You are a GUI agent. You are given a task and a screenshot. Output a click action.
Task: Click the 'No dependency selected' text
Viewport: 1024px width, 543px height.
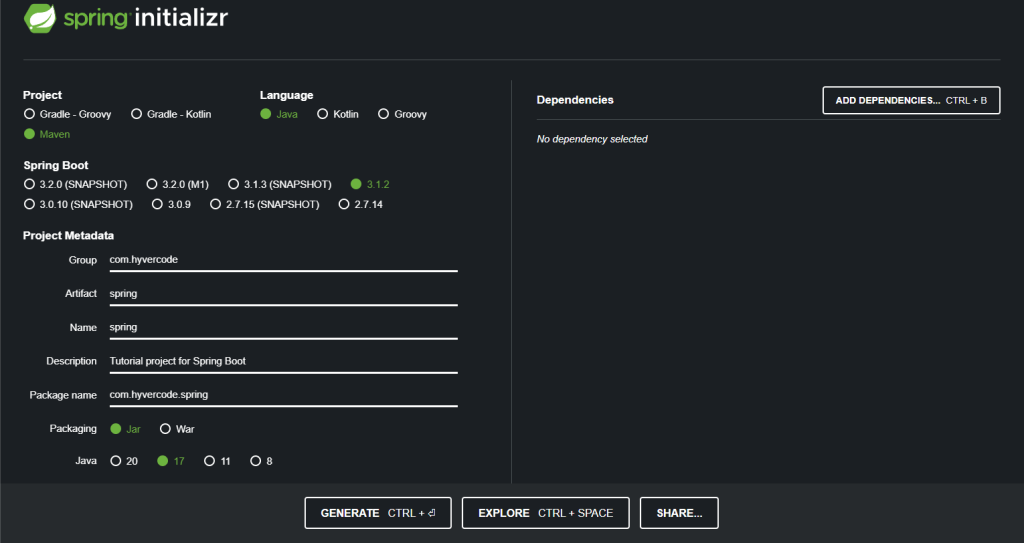(592, 139)
